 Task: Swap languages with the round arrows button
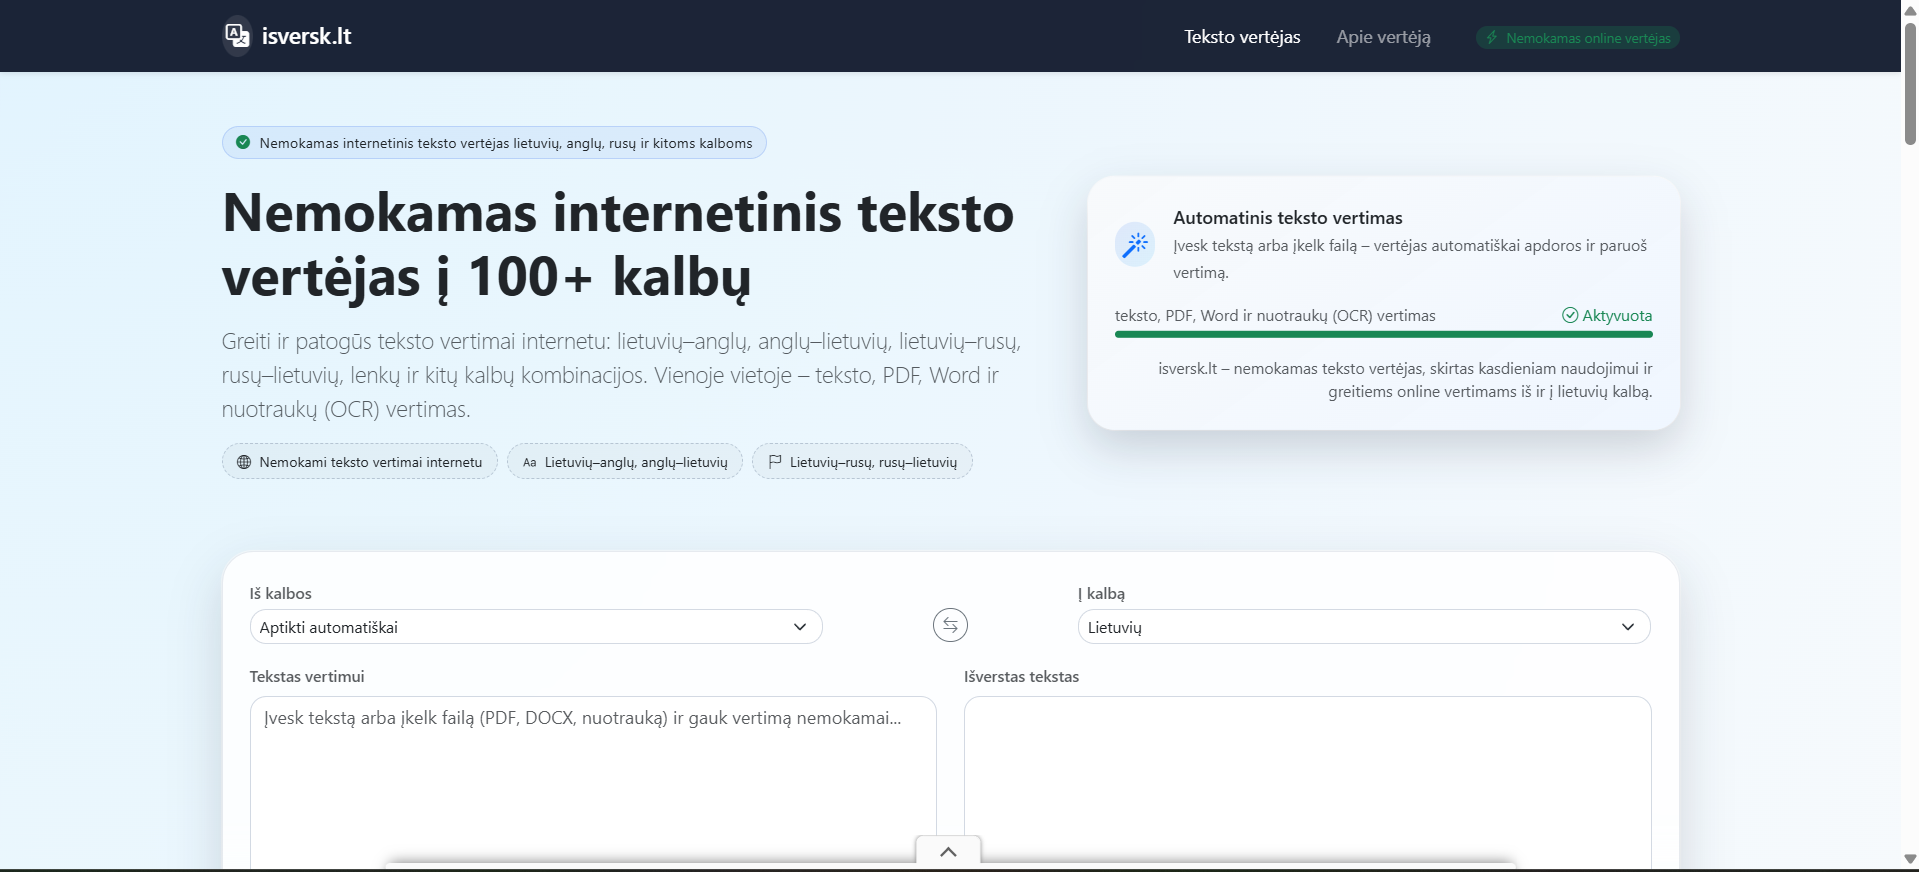(950, 626)
